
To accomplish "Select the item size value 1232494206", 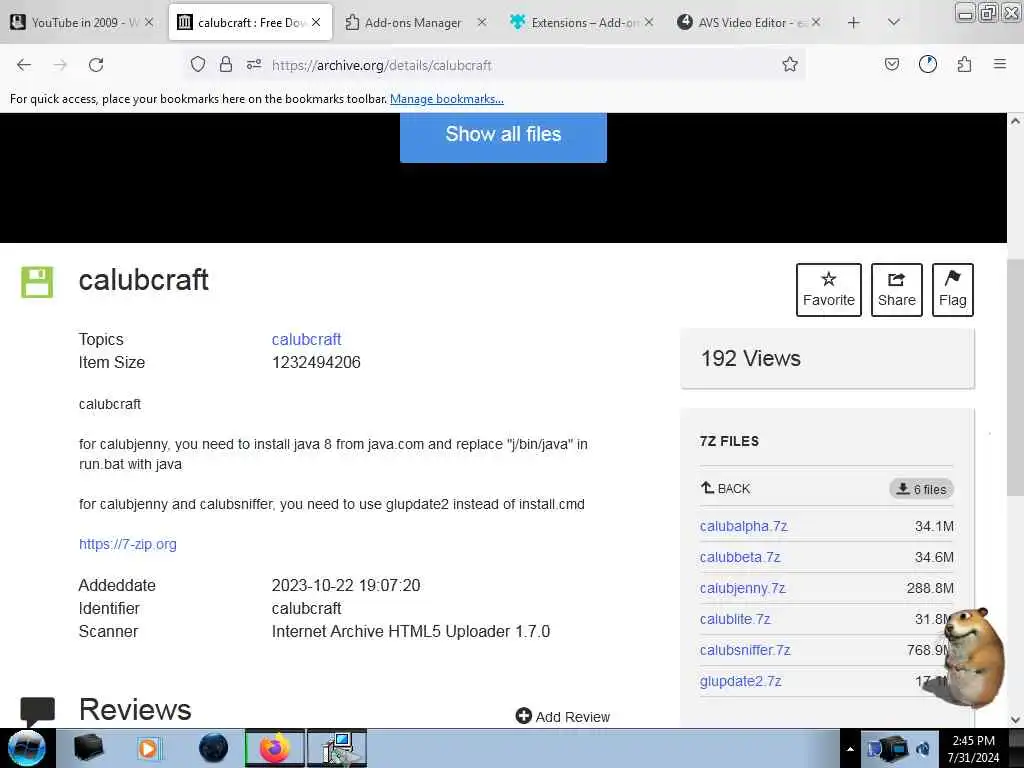I will click(x=316, y=362).
